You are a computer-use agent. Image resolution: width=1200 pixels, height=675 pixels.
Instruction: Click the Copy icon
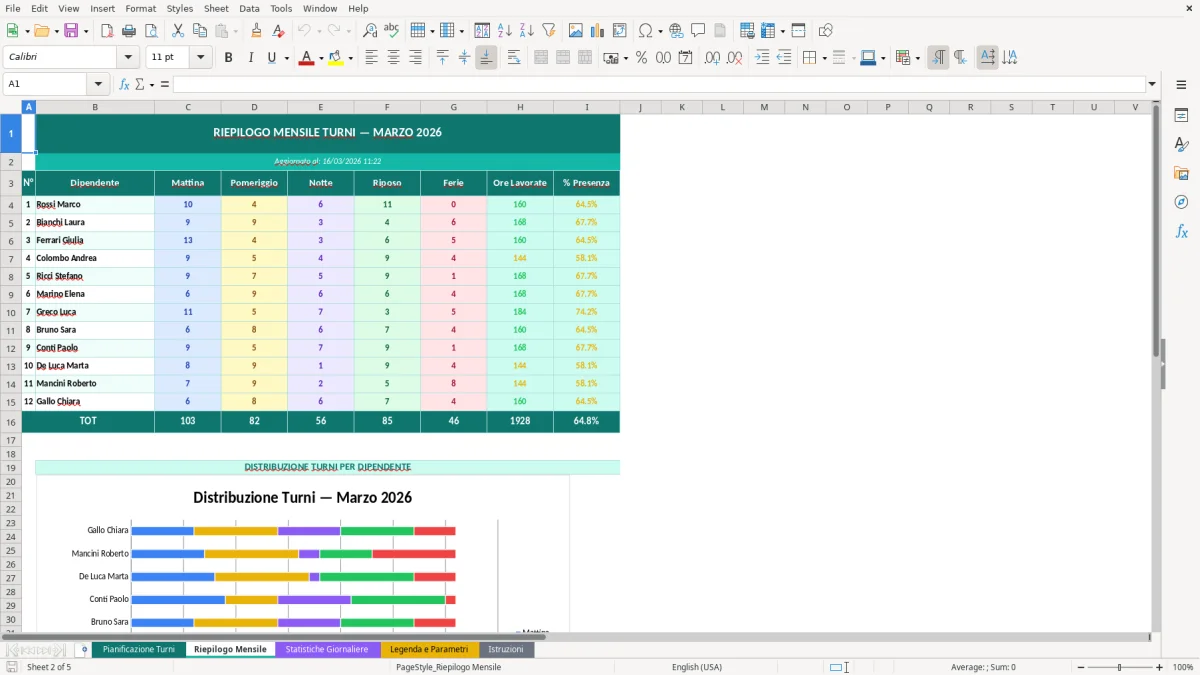[x=199, y=31]
